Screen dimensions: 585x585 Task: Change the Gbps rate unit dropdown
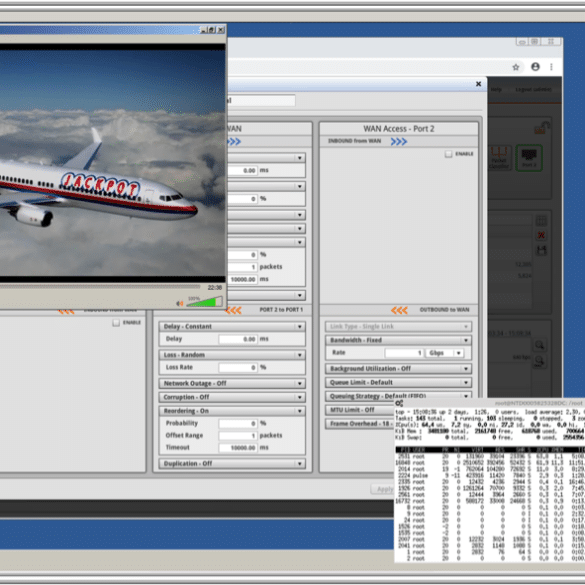point(445,353)
